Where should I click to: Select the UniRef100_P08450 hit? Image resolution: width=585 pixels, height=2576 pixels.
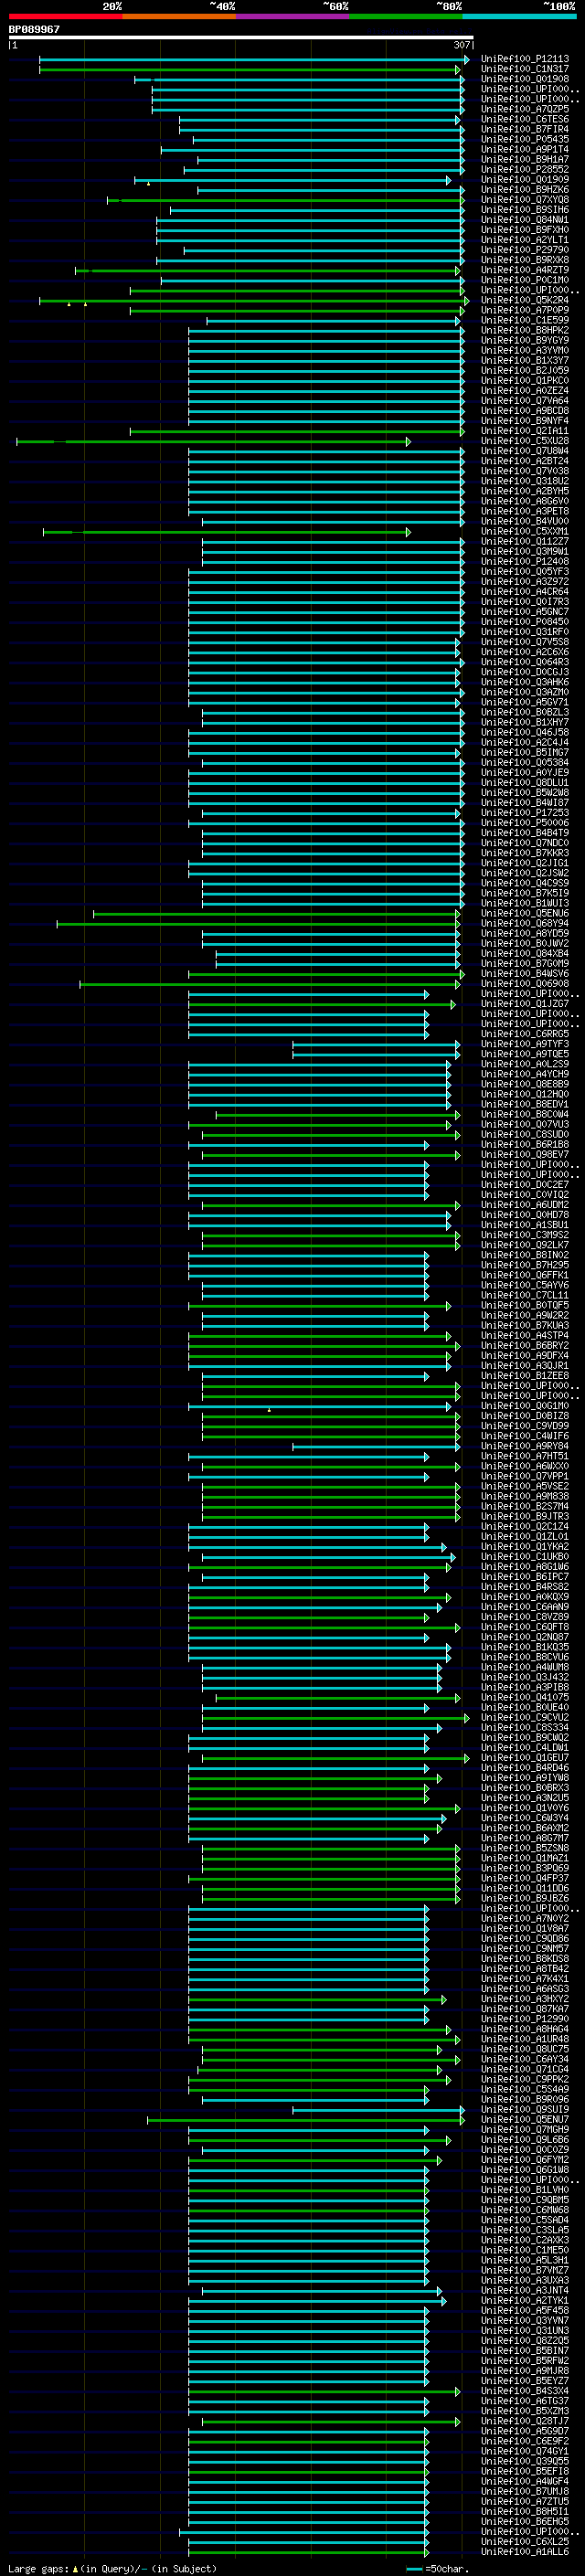click(525, 622)
